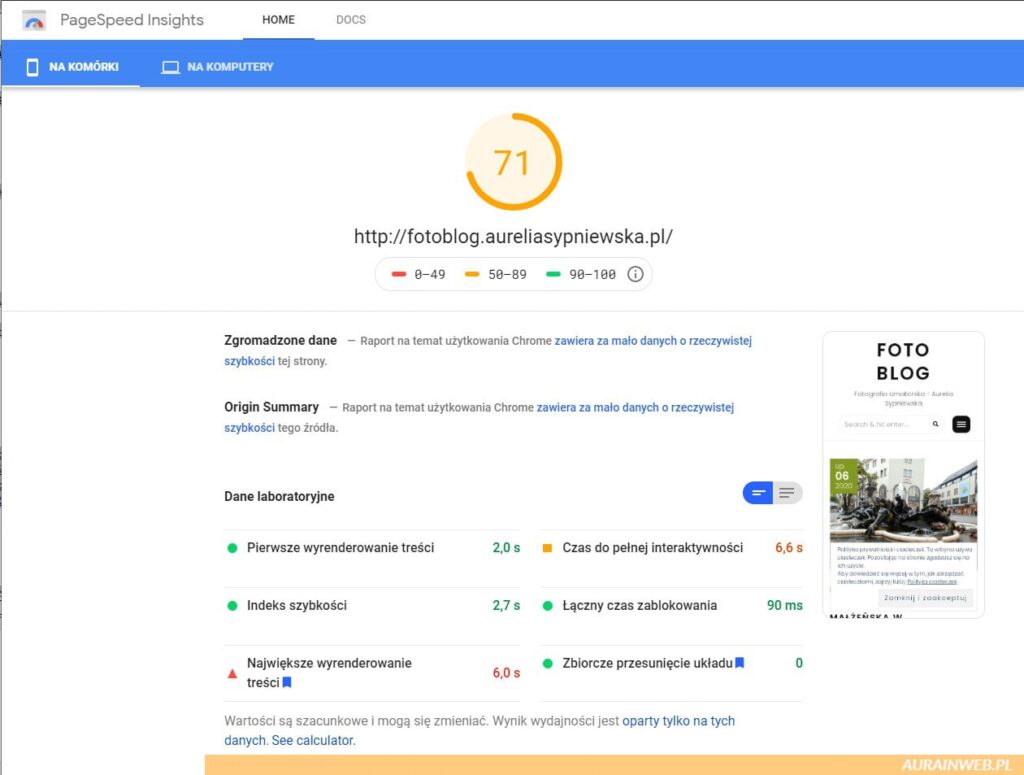Click the tested URL fotoblog.aureliasypniewska.pl

click(513, 236)
